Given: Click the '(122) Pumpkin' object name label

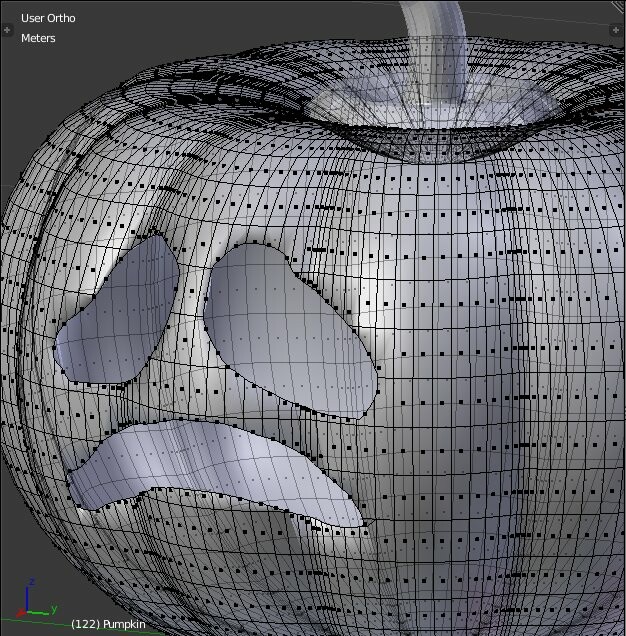Looking at the screenshot, I should point(108,624).
